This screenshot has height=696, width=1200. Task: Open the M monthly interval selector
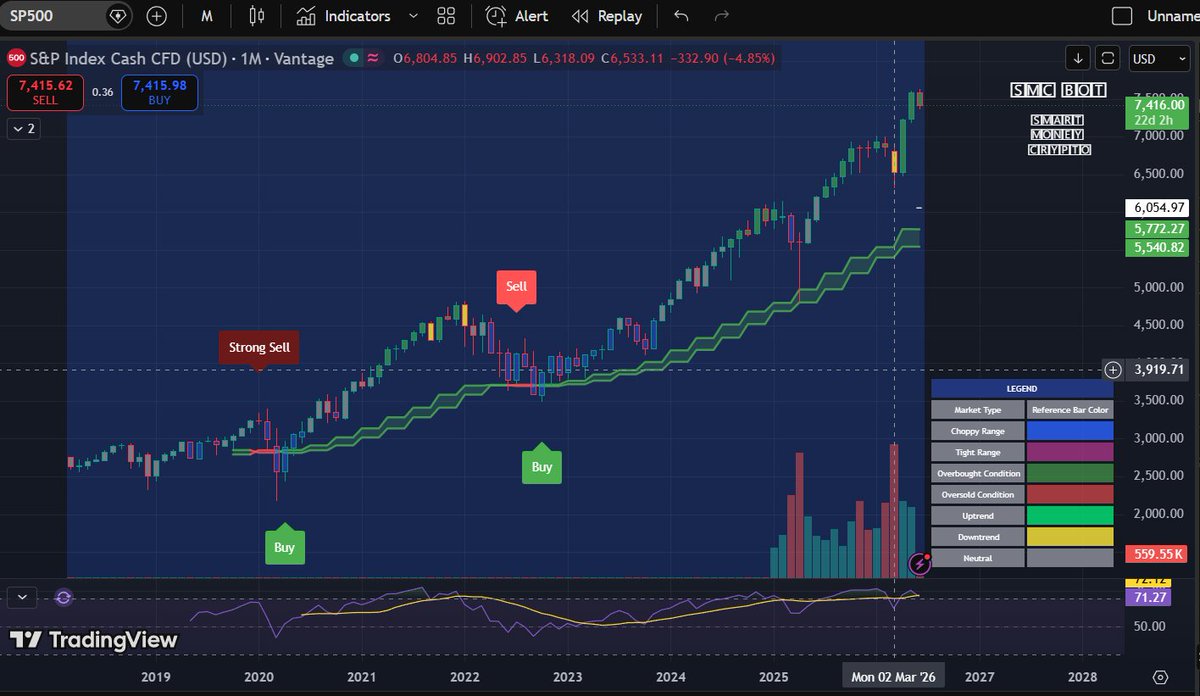click(207, 16)
